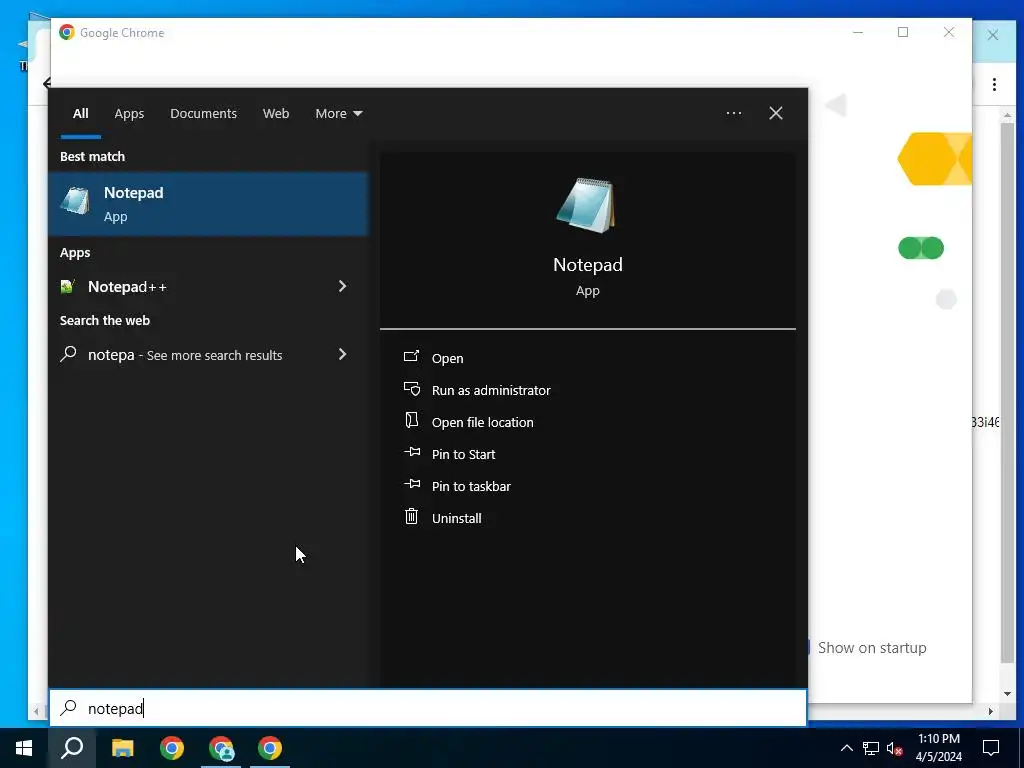Open the first Chrome taskbar icon

[x=172, y=748]
